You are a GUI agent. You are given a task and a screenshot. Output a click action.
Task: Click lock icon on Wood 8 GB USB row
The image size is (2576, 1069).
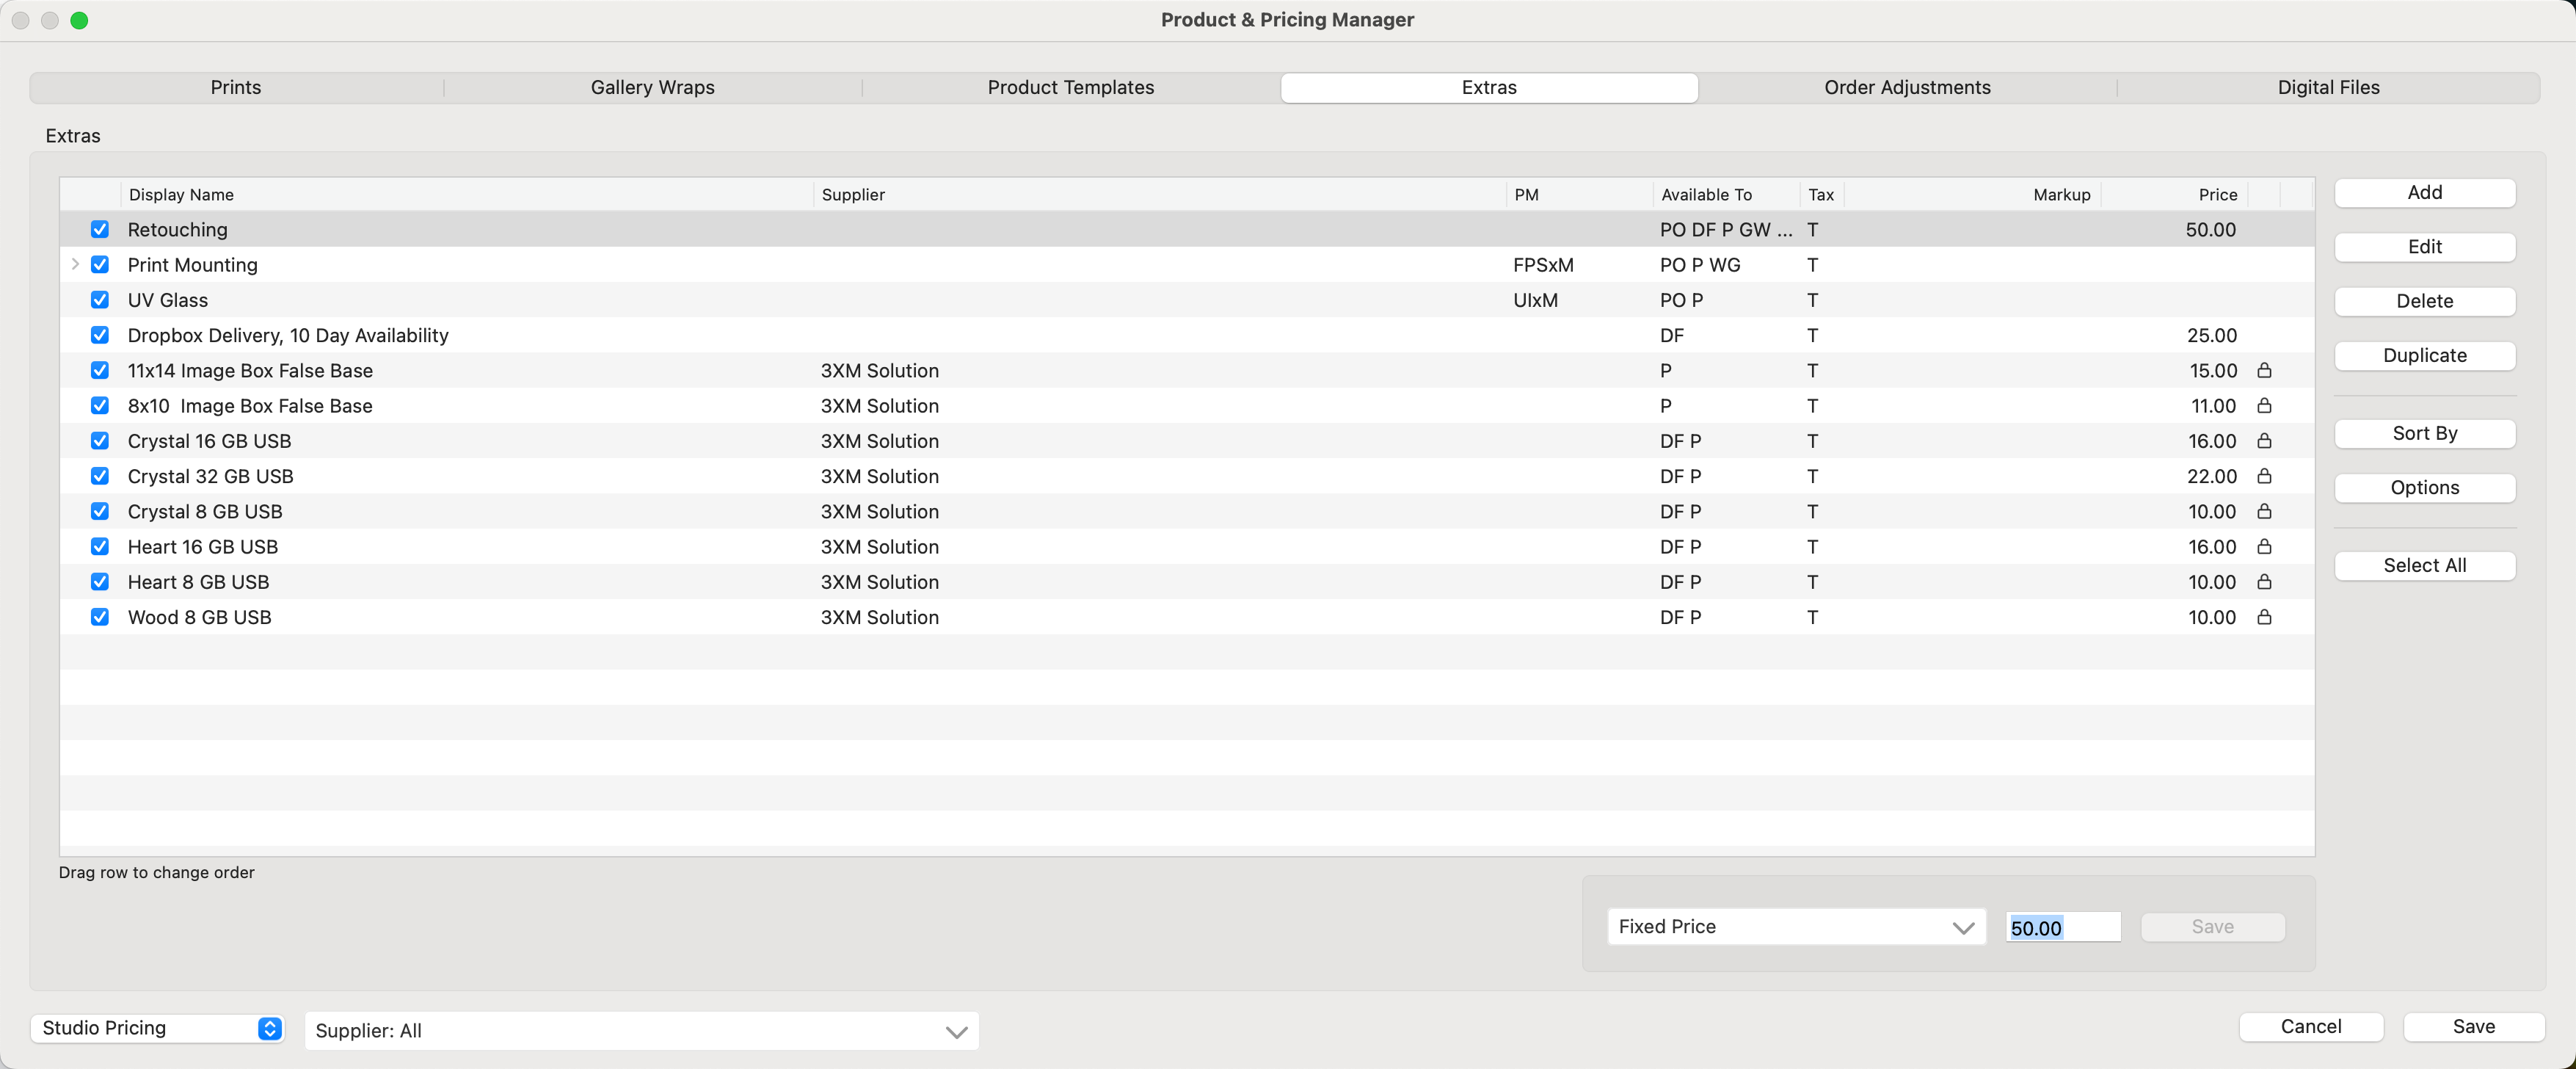point(2264,617)
